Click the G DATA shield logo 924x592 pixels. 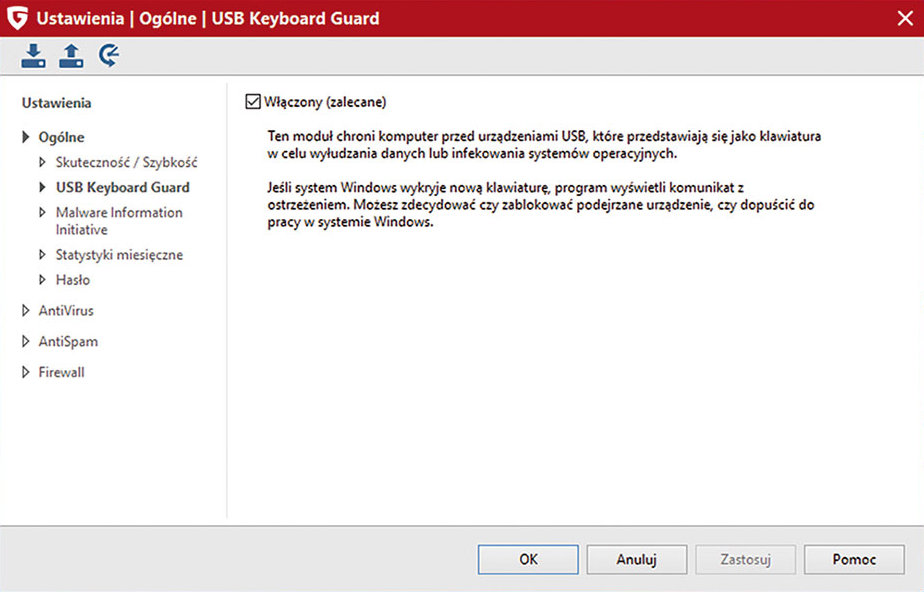tap(17, 18)
